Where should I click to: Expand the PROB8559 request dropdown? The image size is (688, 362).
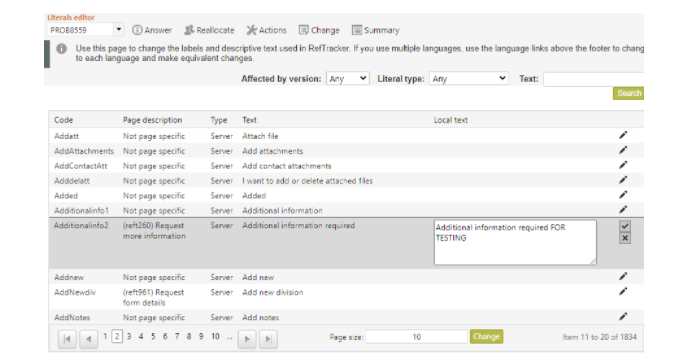click(x=118, y=30)
